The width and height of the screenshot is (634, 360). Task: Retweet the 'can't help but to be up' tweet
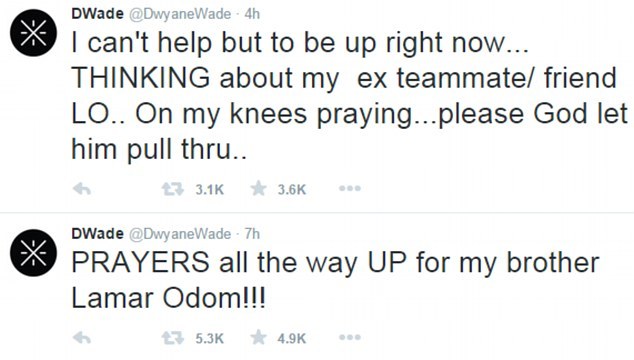173,189
